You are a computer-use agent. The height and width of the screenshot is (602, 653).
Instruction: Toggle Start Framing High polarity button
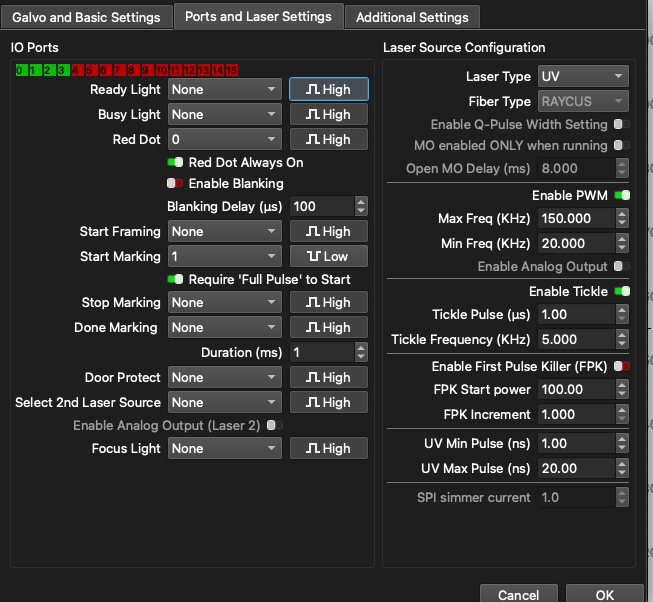[x=328, y=231]
